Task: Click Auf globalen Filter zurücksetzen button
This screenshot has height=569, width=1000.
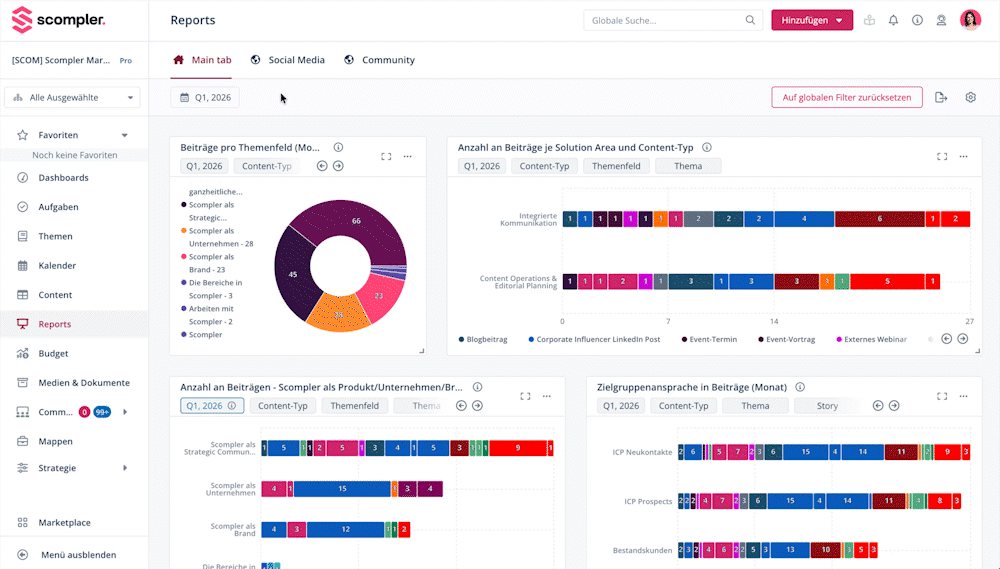Action: point(847,98)
